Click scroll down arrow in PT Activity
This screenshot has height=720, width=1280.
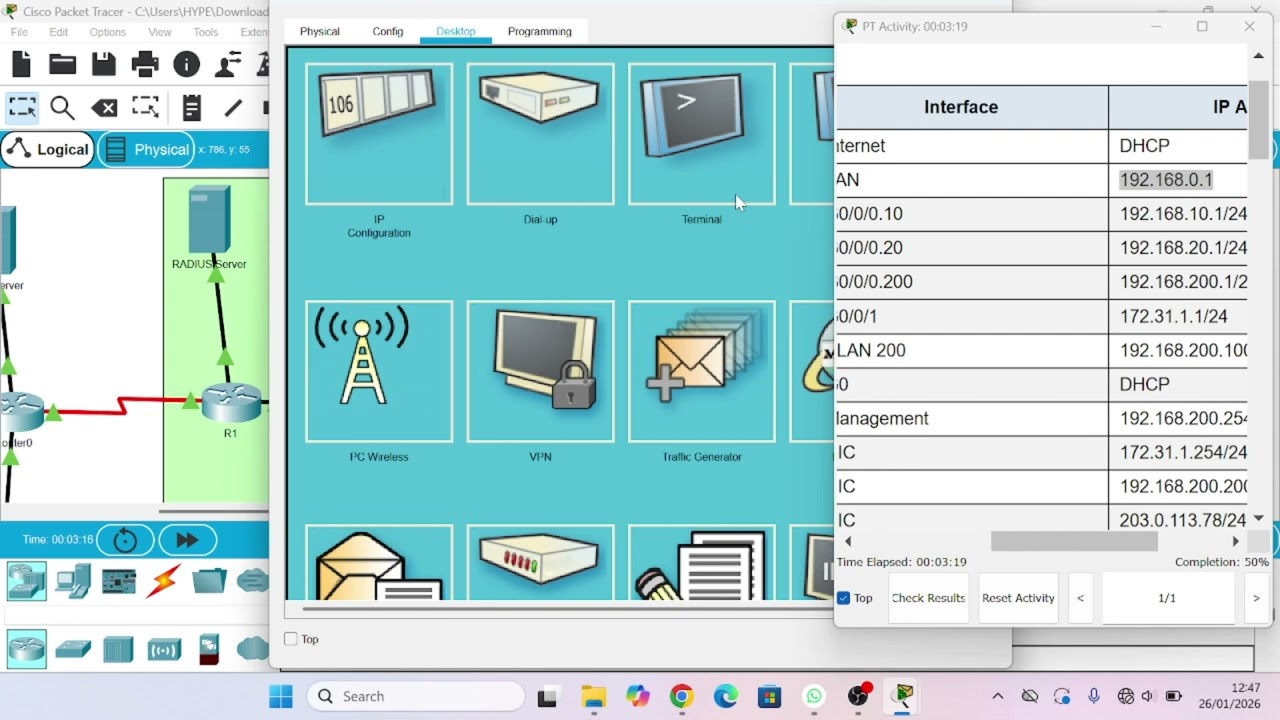point(1259,518)
